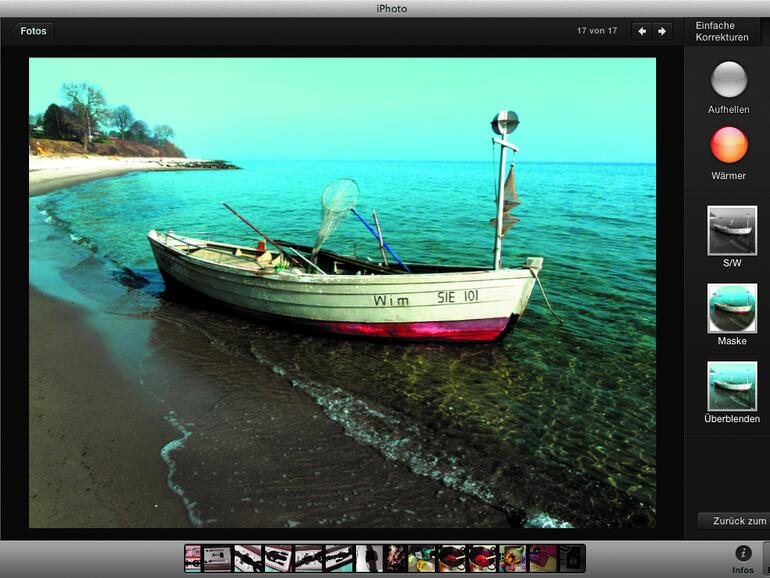Viewport: 770px width, 578px height.
Task: Click the Zurück zum reset button
Action: click(734, 521)
